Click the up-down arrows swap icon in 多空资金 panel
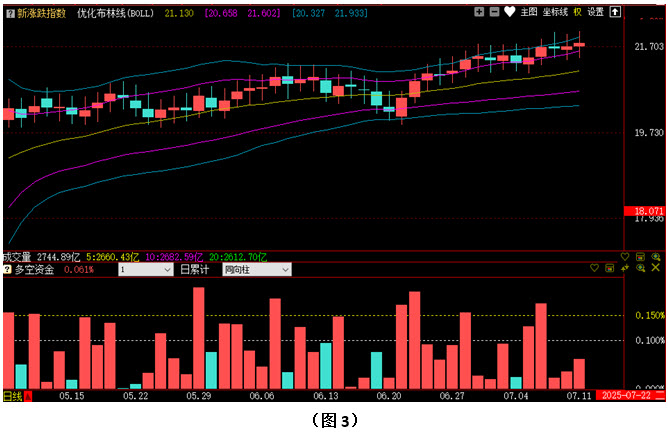668x444 pixels. [625, 268]
